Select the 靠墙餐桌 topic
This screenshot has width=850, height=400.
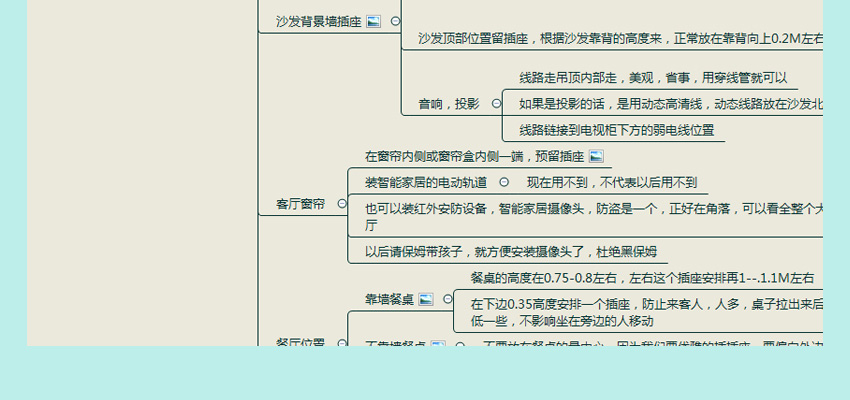(x=389, y=299)
